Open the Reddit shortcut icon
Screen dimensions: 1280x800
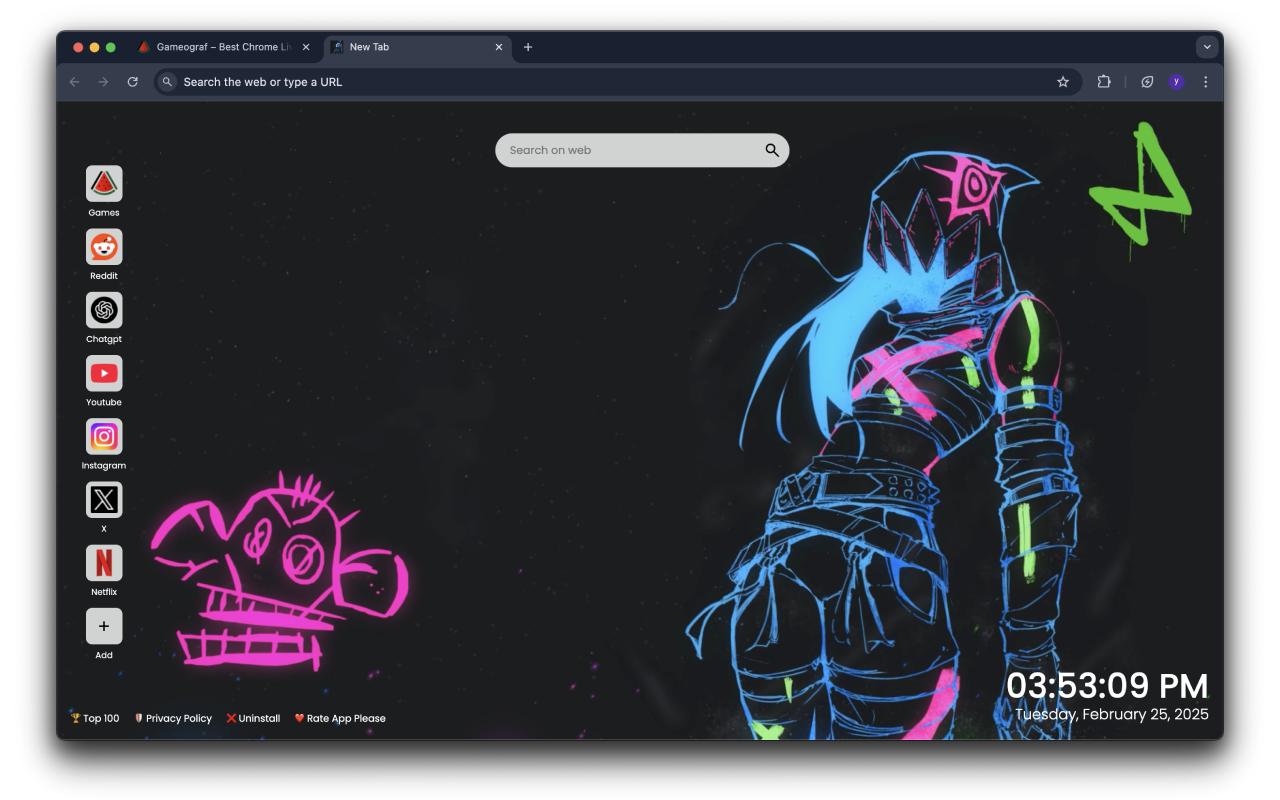point(104,247)
